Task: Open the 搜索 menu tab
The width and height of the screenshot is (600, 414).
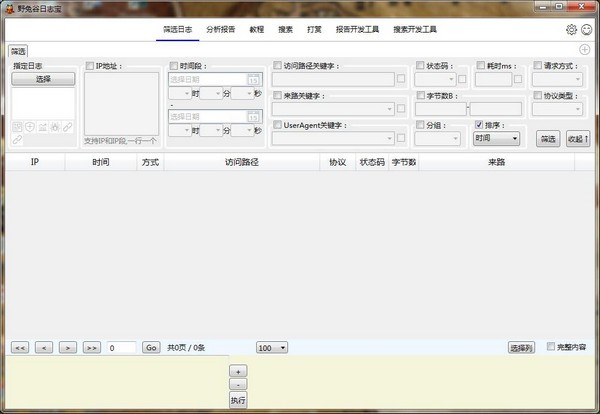Action: [285, 29]
